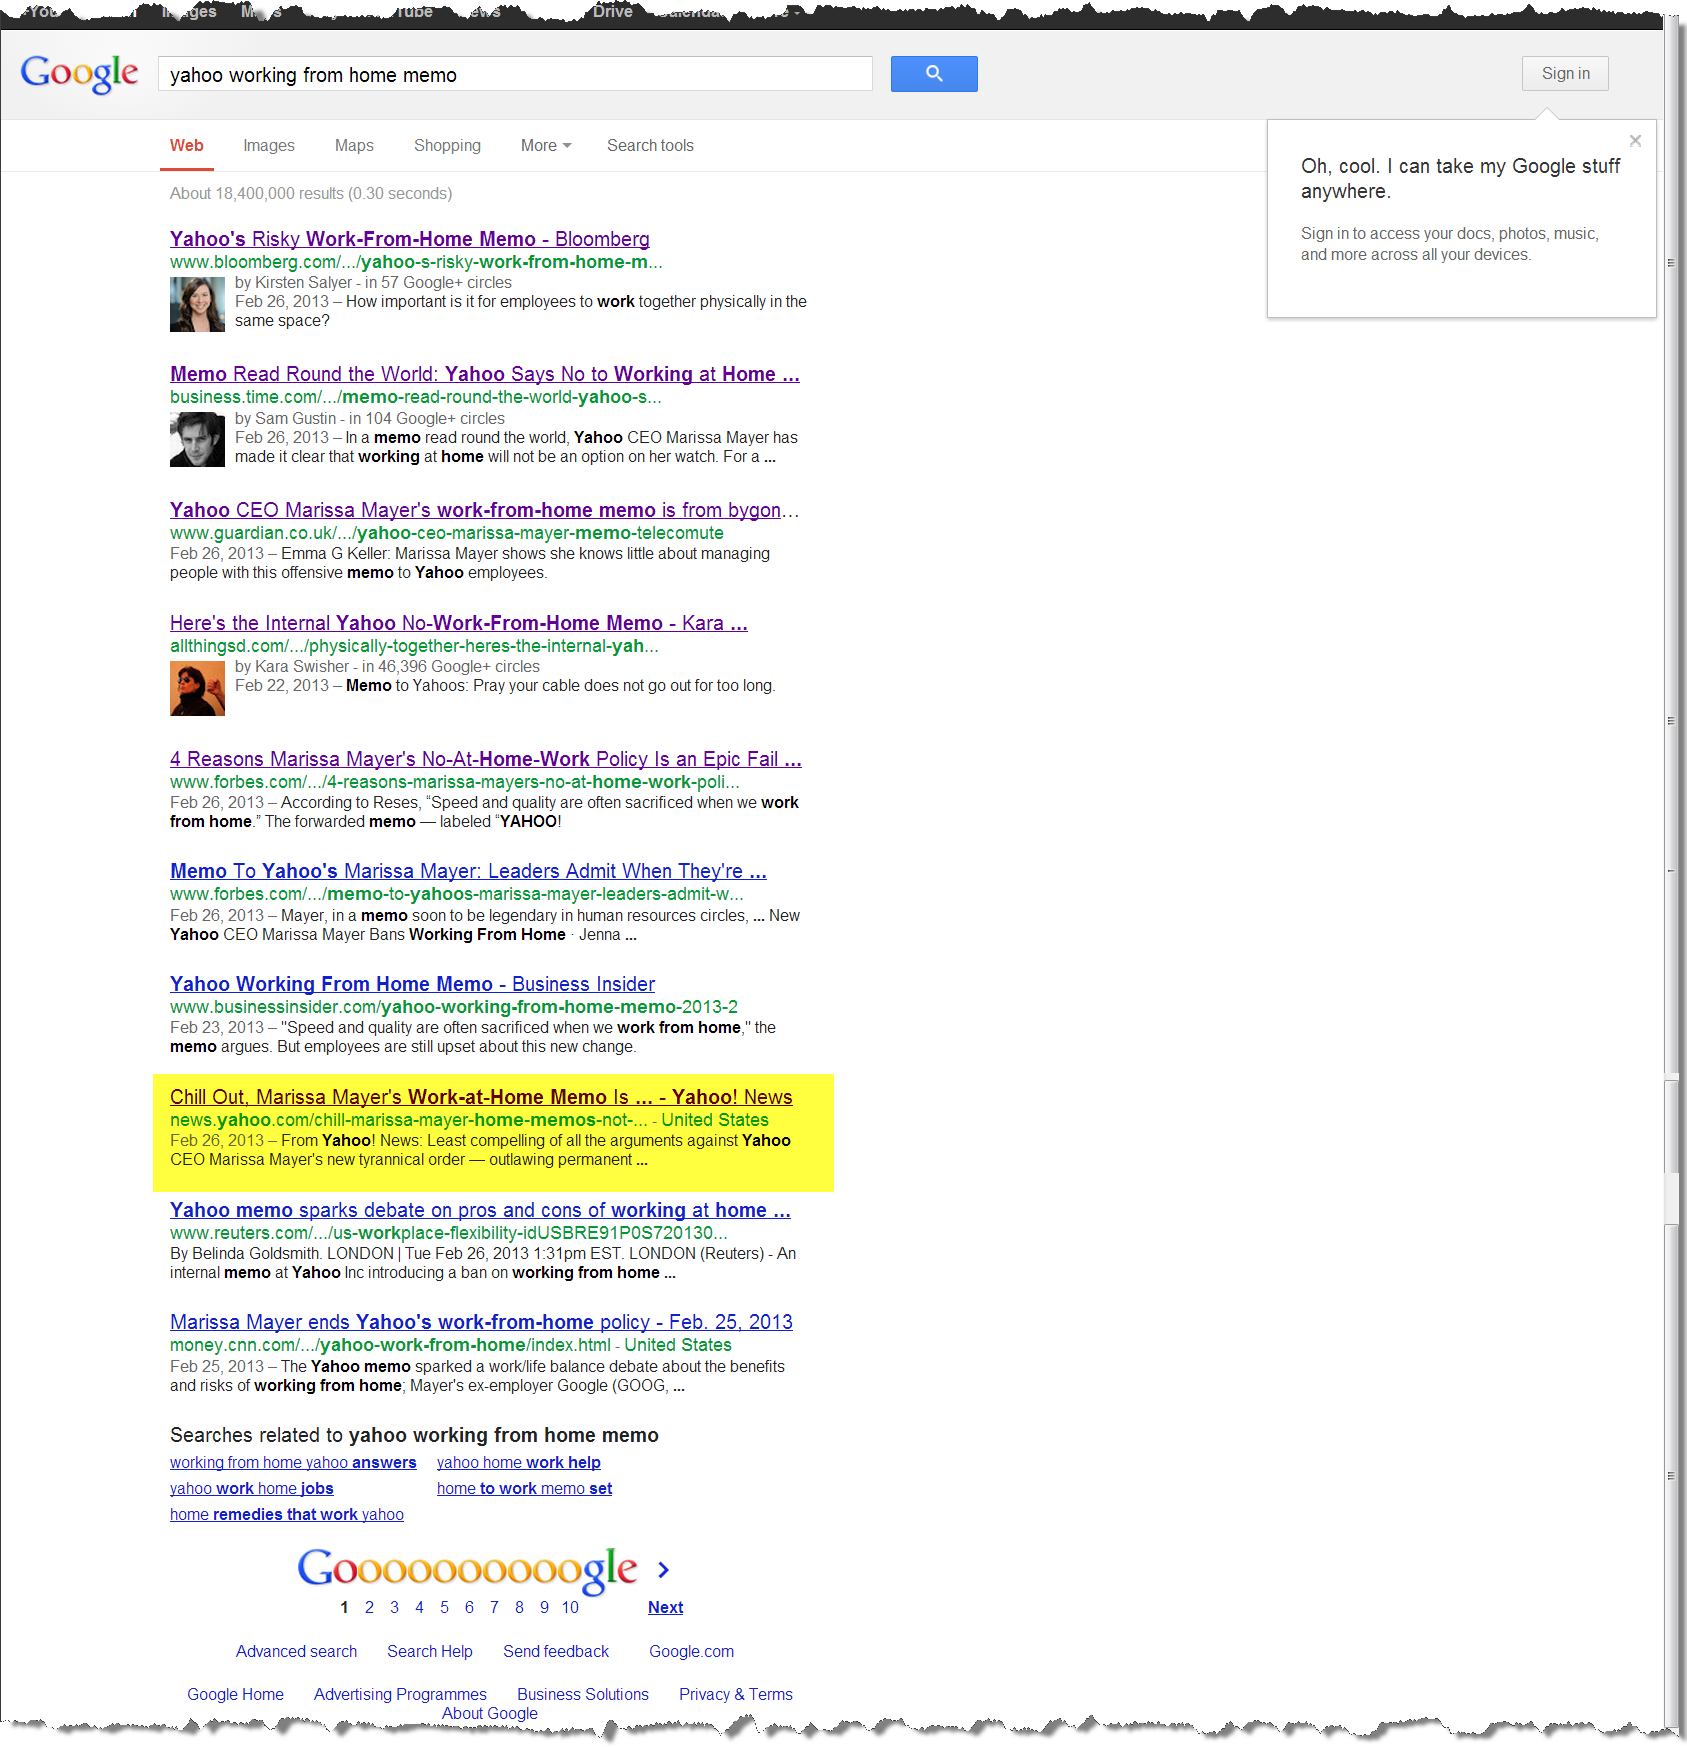Viewport: 1687px width, 1747px height.
Task: Click the Drive link in top bar
Action: click(613, 11)
